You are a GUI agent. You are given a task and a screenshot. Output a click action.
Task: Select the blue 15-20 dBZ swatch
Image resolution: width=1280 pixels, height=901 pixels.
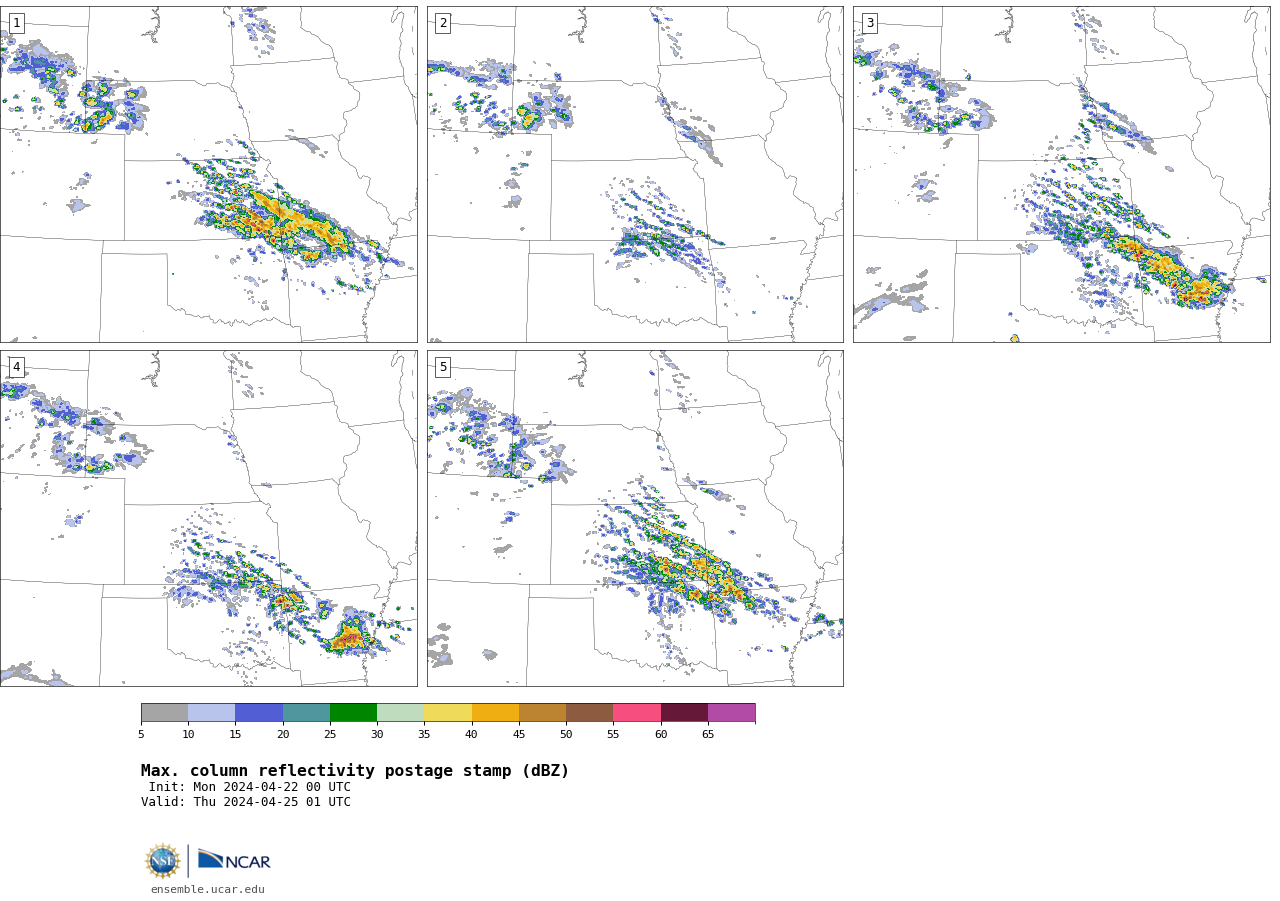[x=259, y=713]
